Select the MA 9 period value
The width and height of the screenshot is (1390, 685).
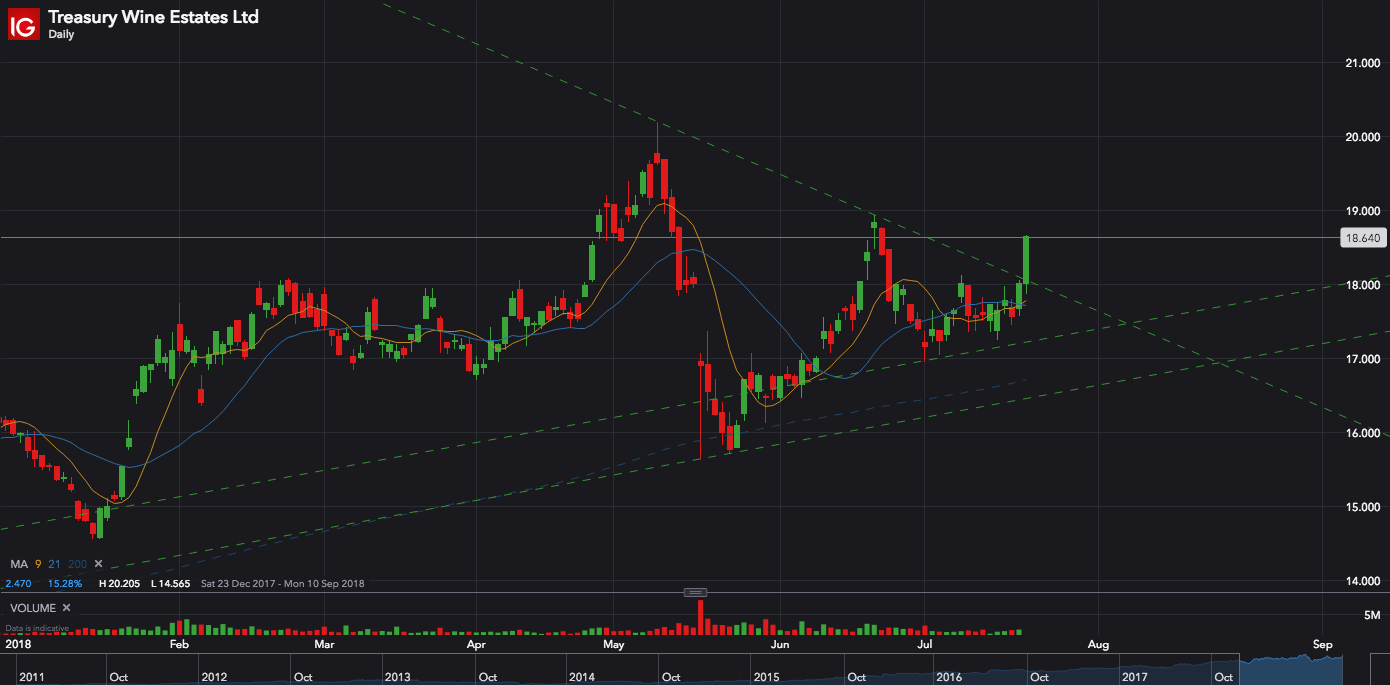pos(39,564)
